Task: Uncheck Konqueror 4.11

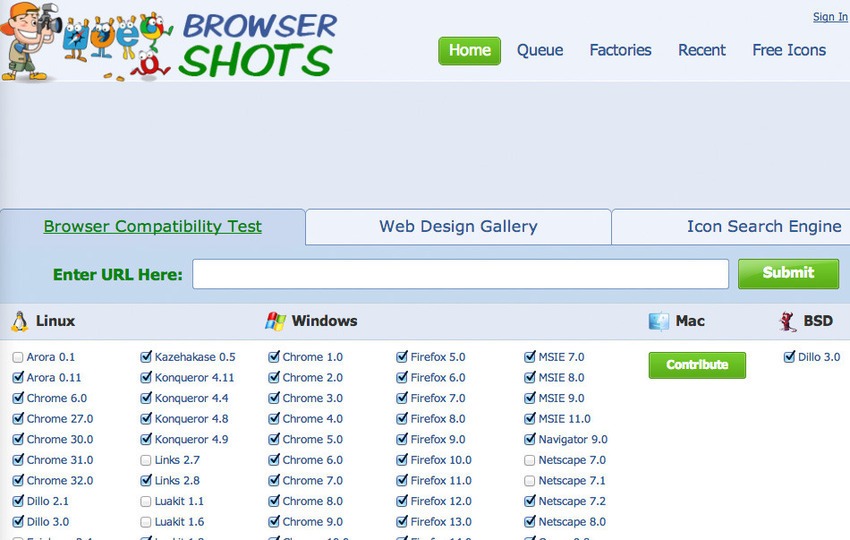Action: coord(146,378)
